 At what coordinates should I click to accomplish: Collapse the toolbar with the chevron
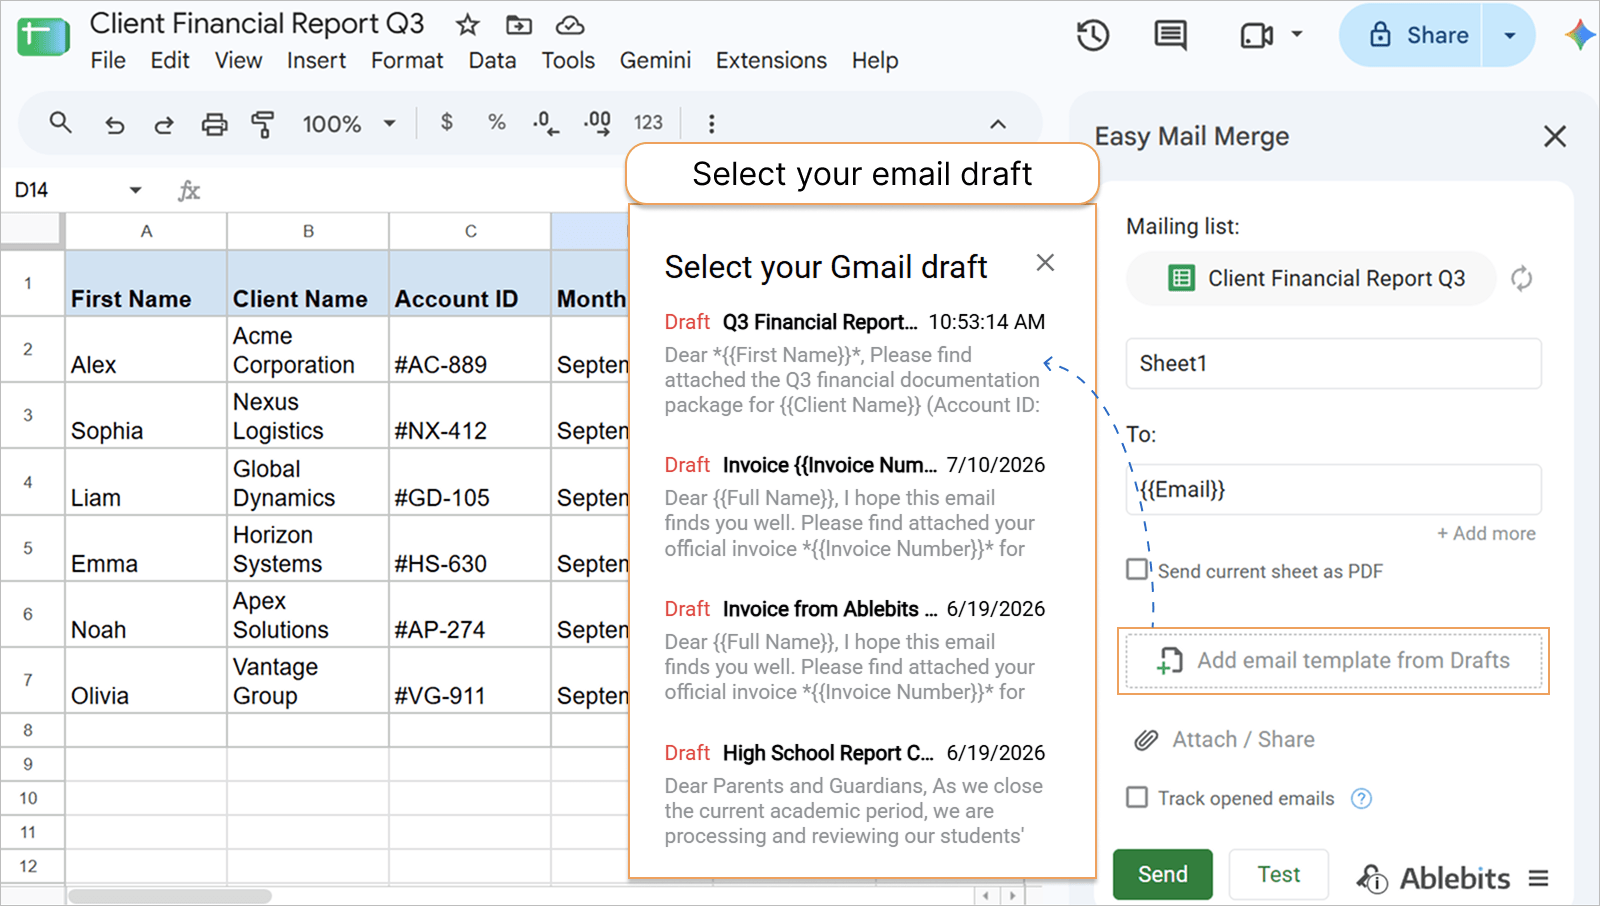pyautogui.click(x=998, y=124)
